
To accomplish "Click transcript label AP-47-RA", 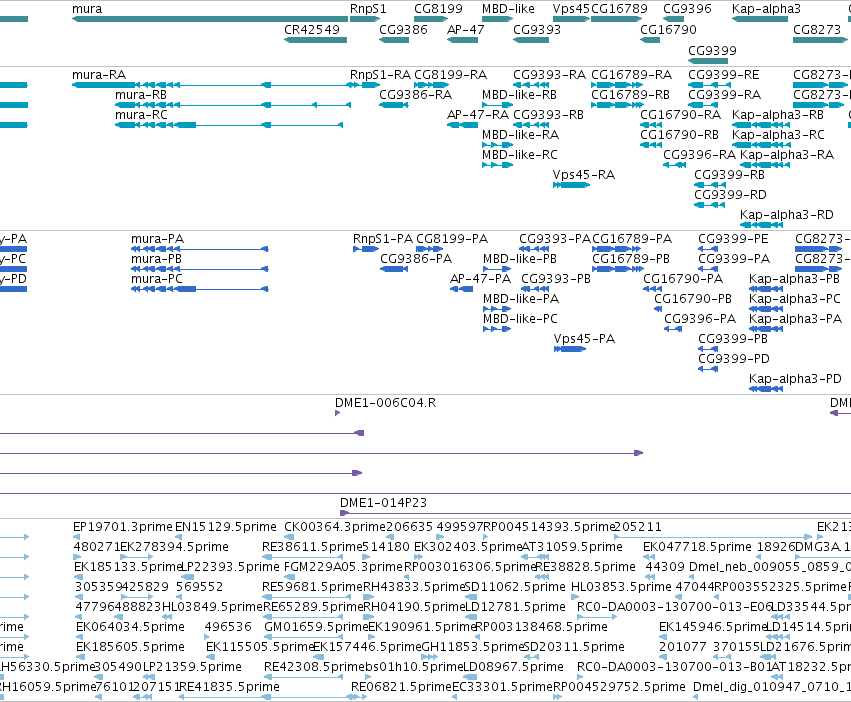I will [478, 115].
